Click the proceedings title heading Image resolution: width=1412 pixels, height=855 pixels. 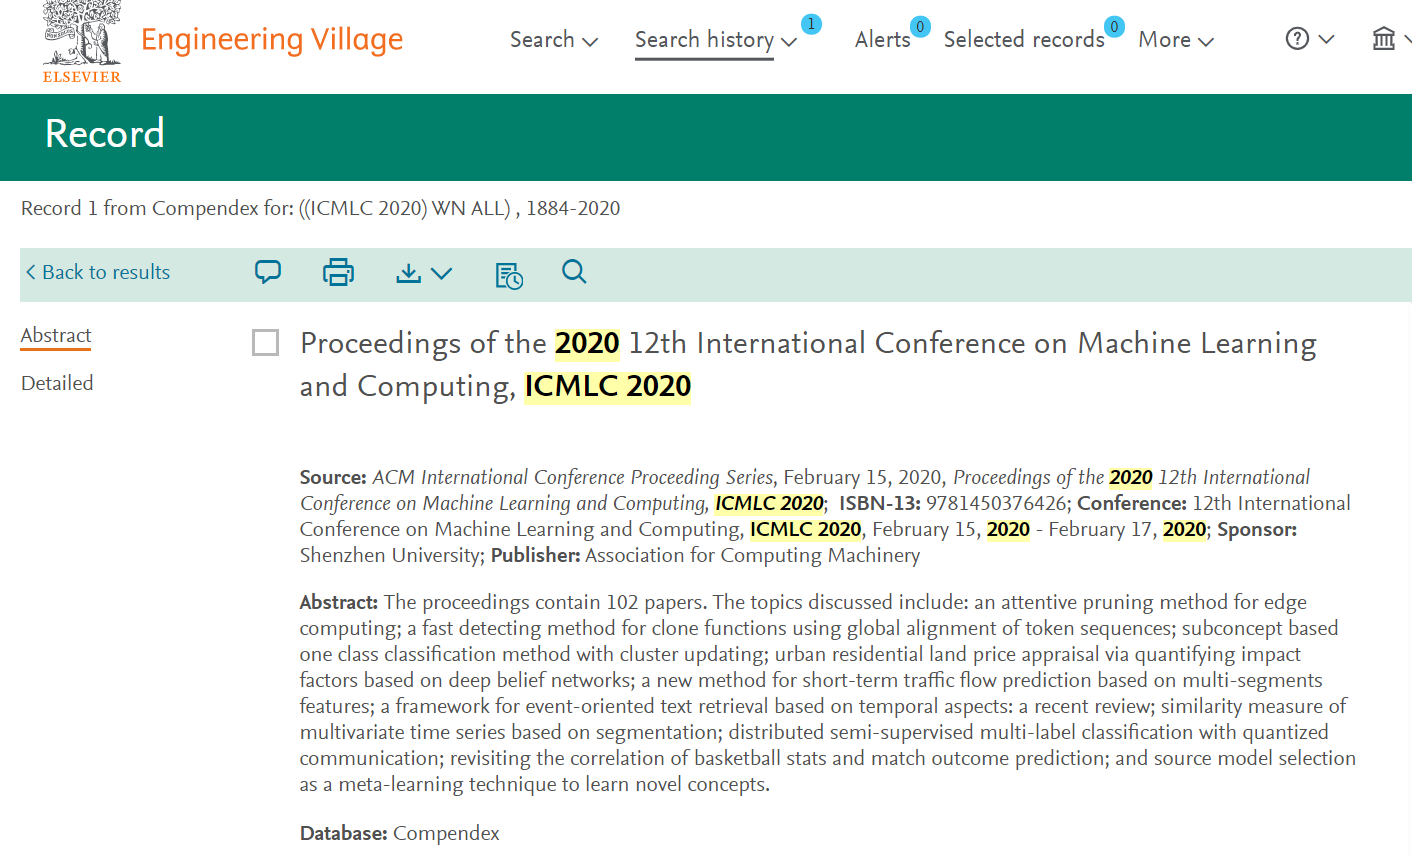tap(808, 364)
